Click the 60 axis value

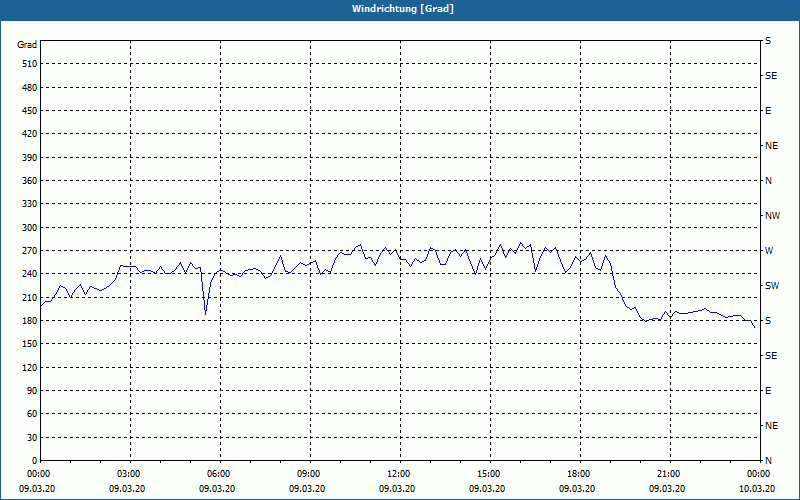(32, 414)
